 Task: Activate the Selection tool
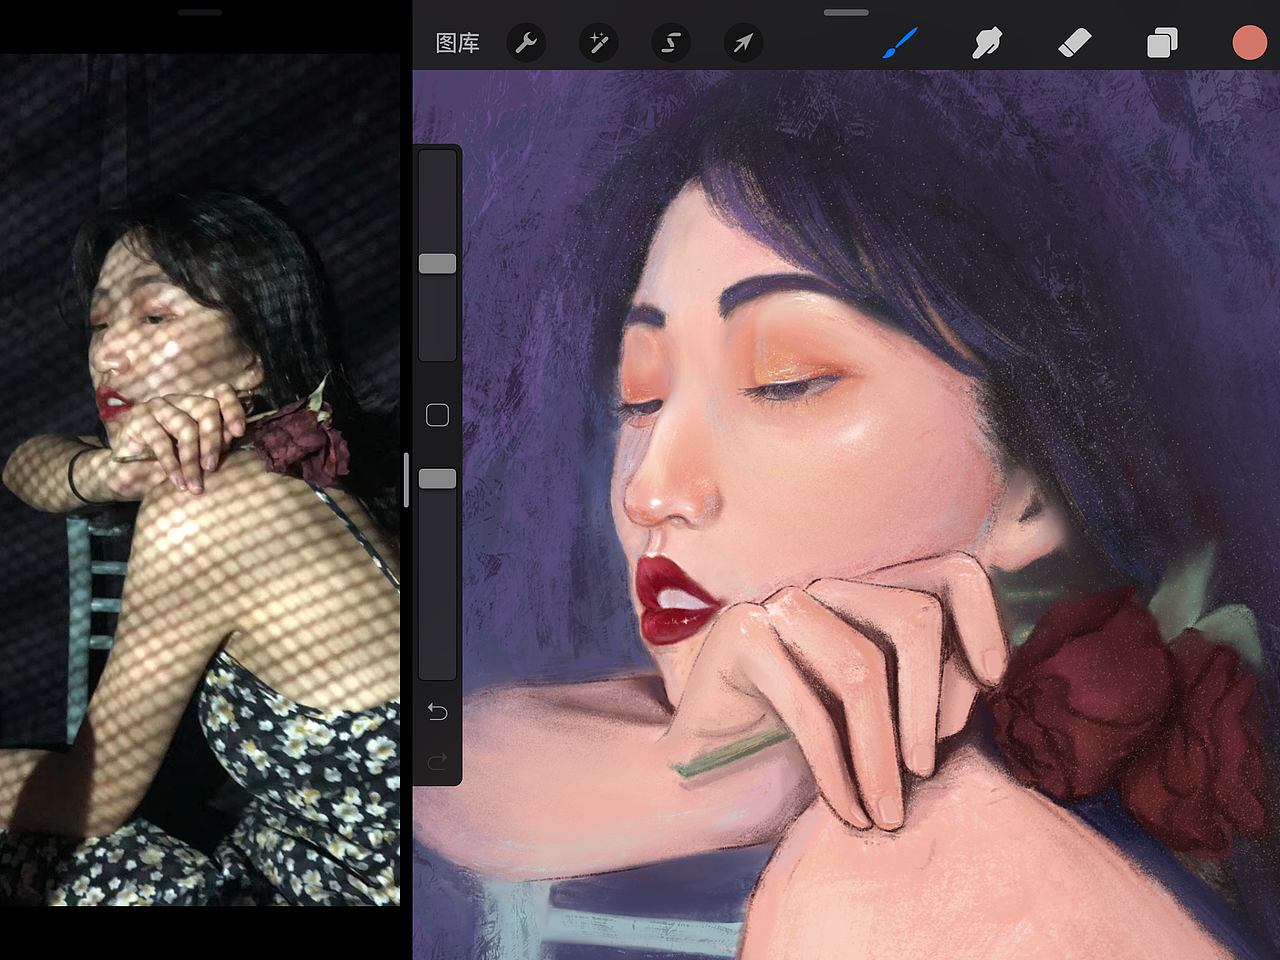(670, 43)
